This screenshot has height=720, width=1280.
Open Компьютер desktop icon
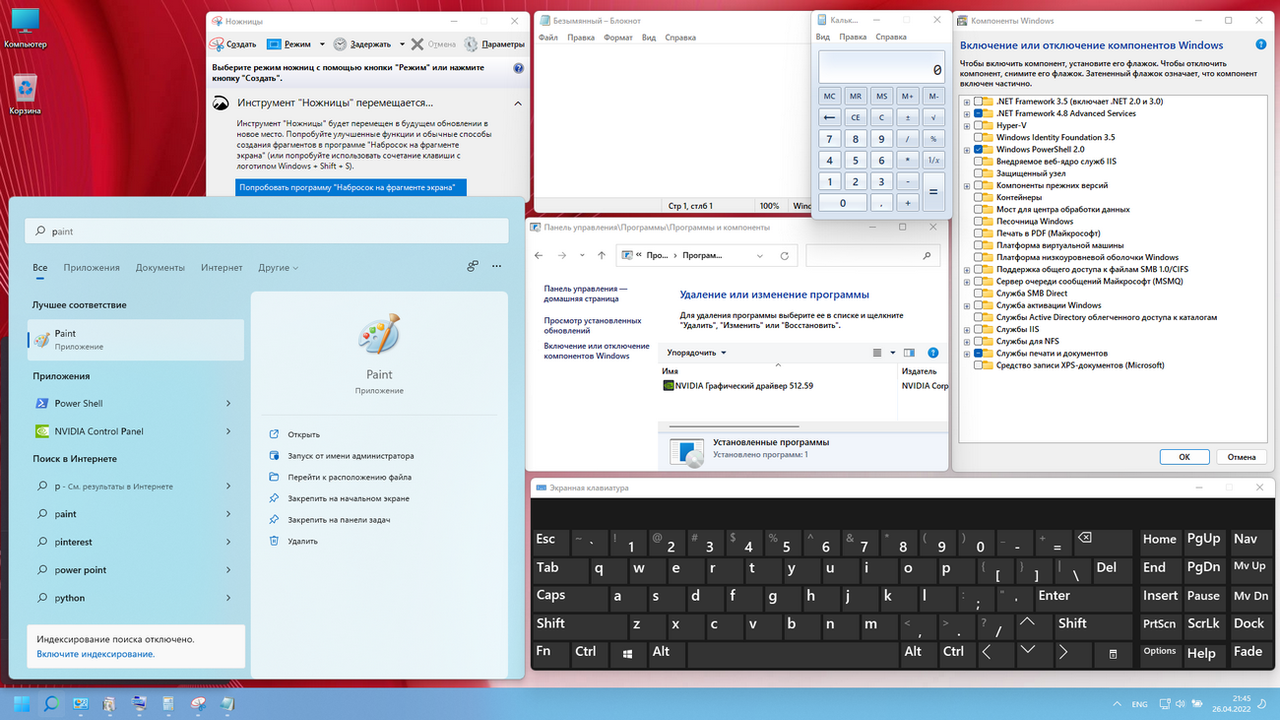point(25,28)
